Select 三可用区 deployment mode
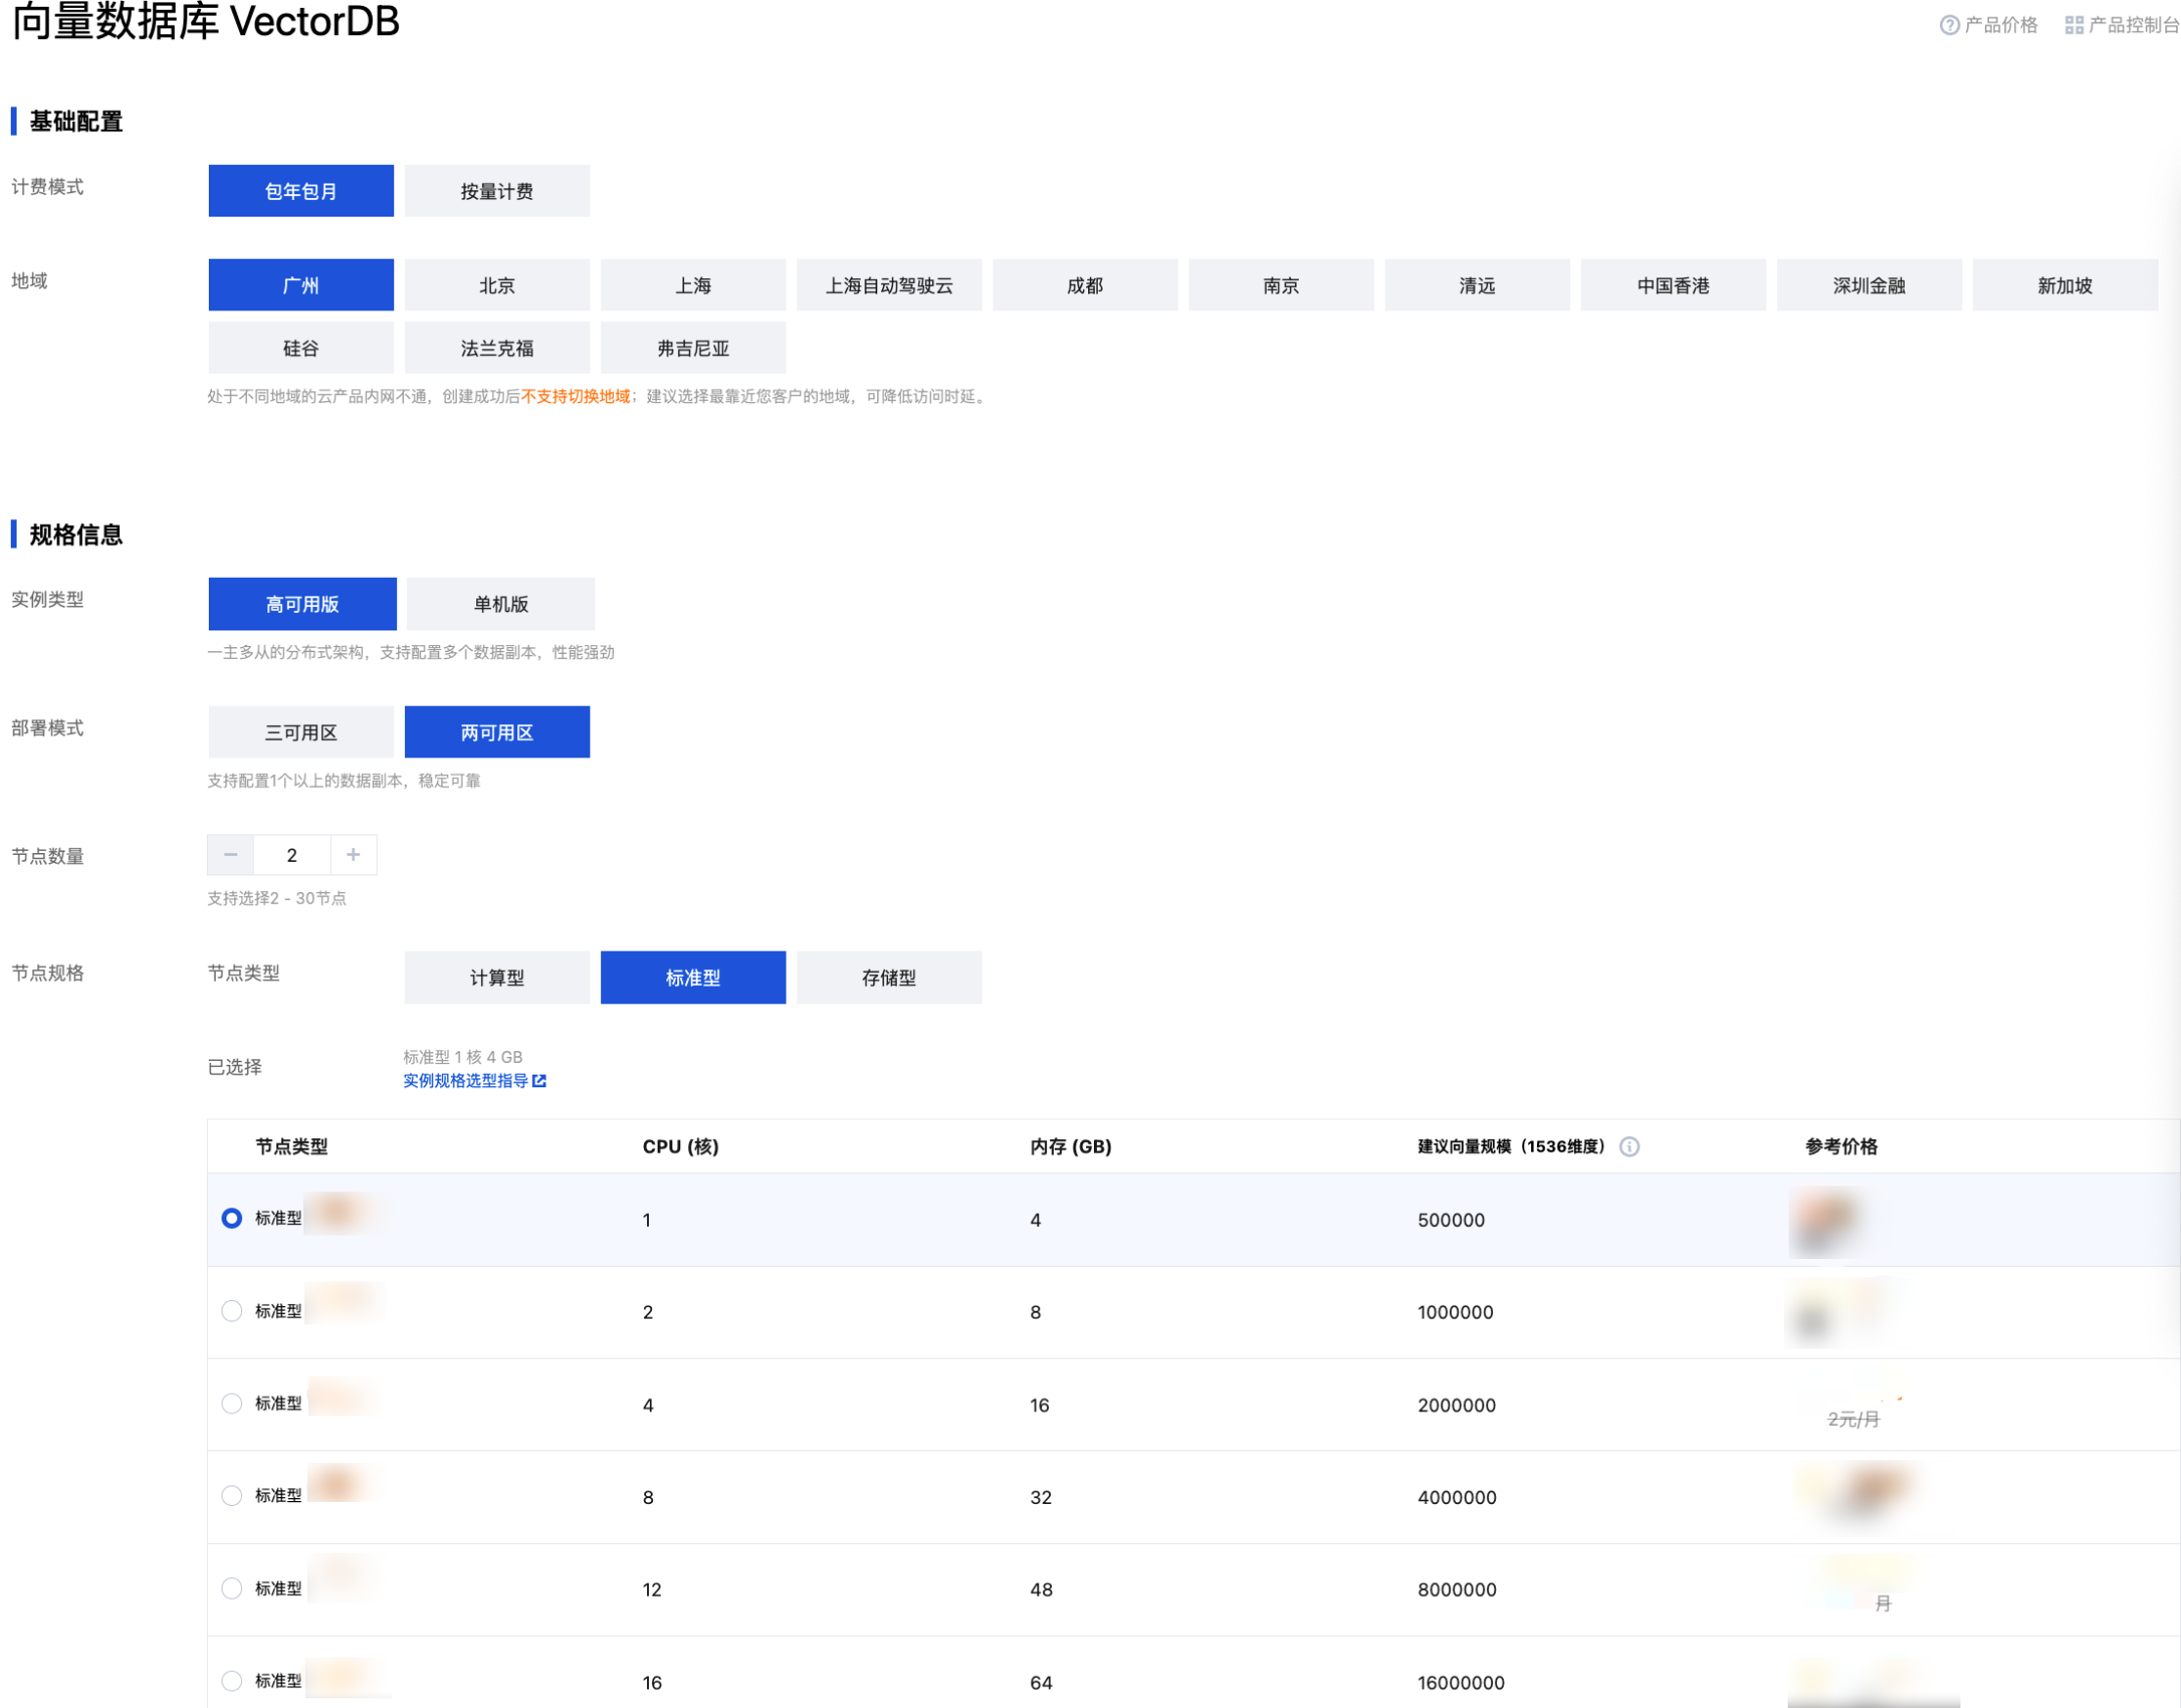Image resolution: width=2181 pixels, height=1708 pixels. (x=301, y=732)
